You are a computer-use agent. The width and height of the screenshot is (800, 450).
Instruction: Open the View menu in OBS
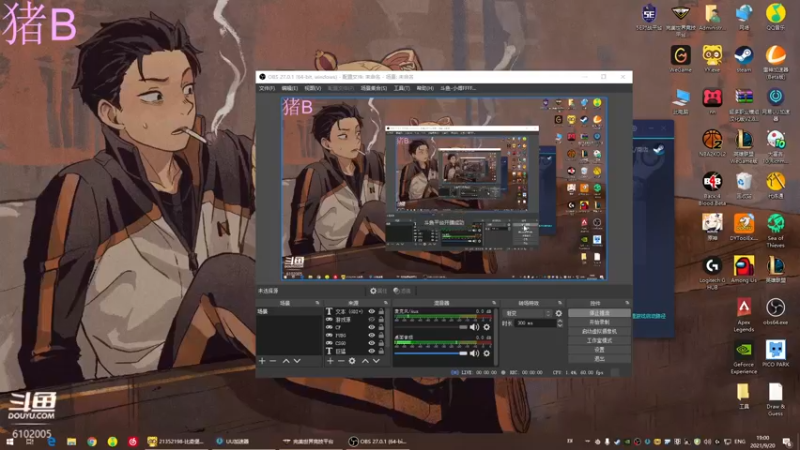(x=313, y=88)
